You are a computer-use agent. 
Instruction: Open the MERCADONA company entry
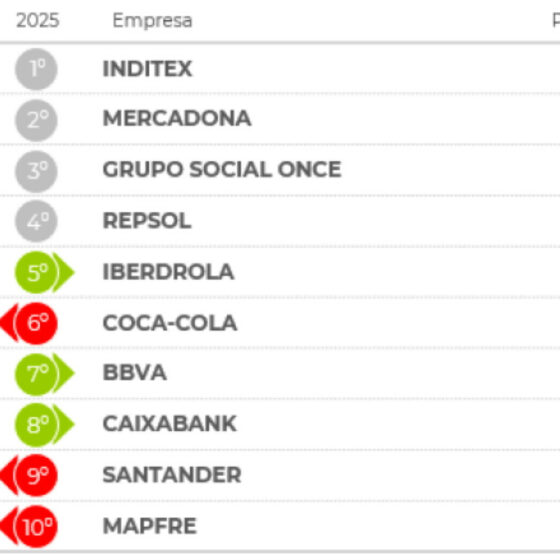click(177, 118)
